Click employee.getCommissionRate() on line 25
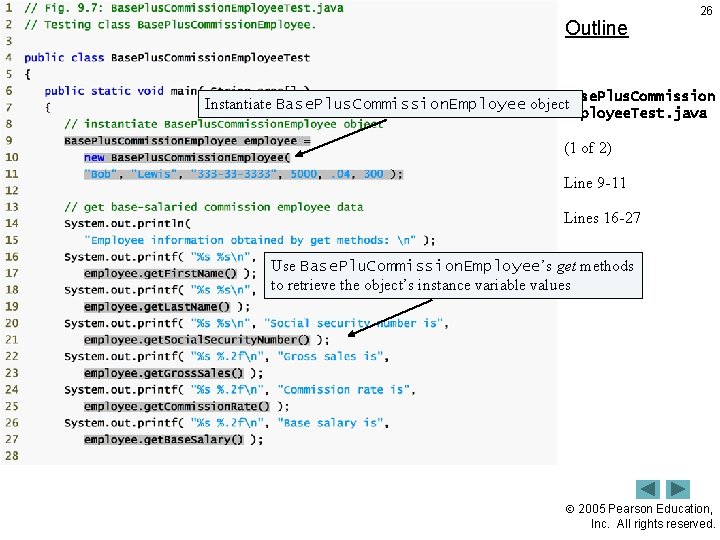This screenshot has height=540, width=720. pyautogui.click(x=177, y=406)
